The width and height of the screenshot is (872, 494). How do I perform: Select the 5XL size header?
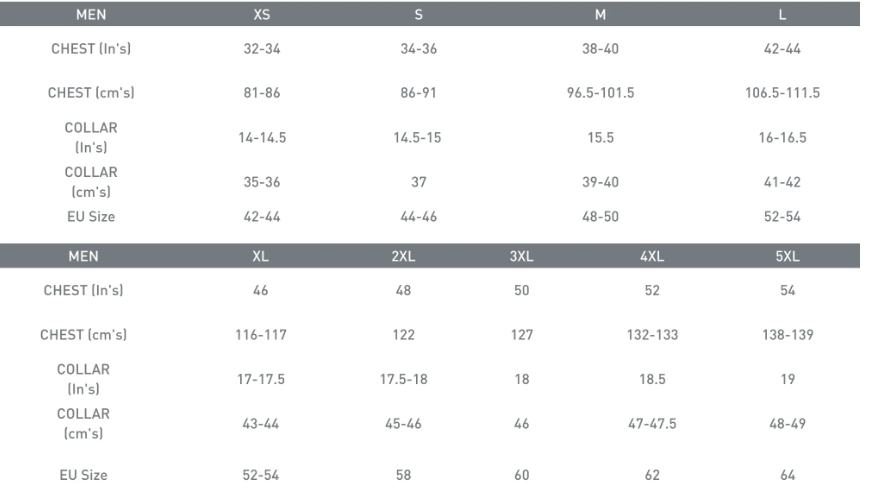[x=787, y=256]
